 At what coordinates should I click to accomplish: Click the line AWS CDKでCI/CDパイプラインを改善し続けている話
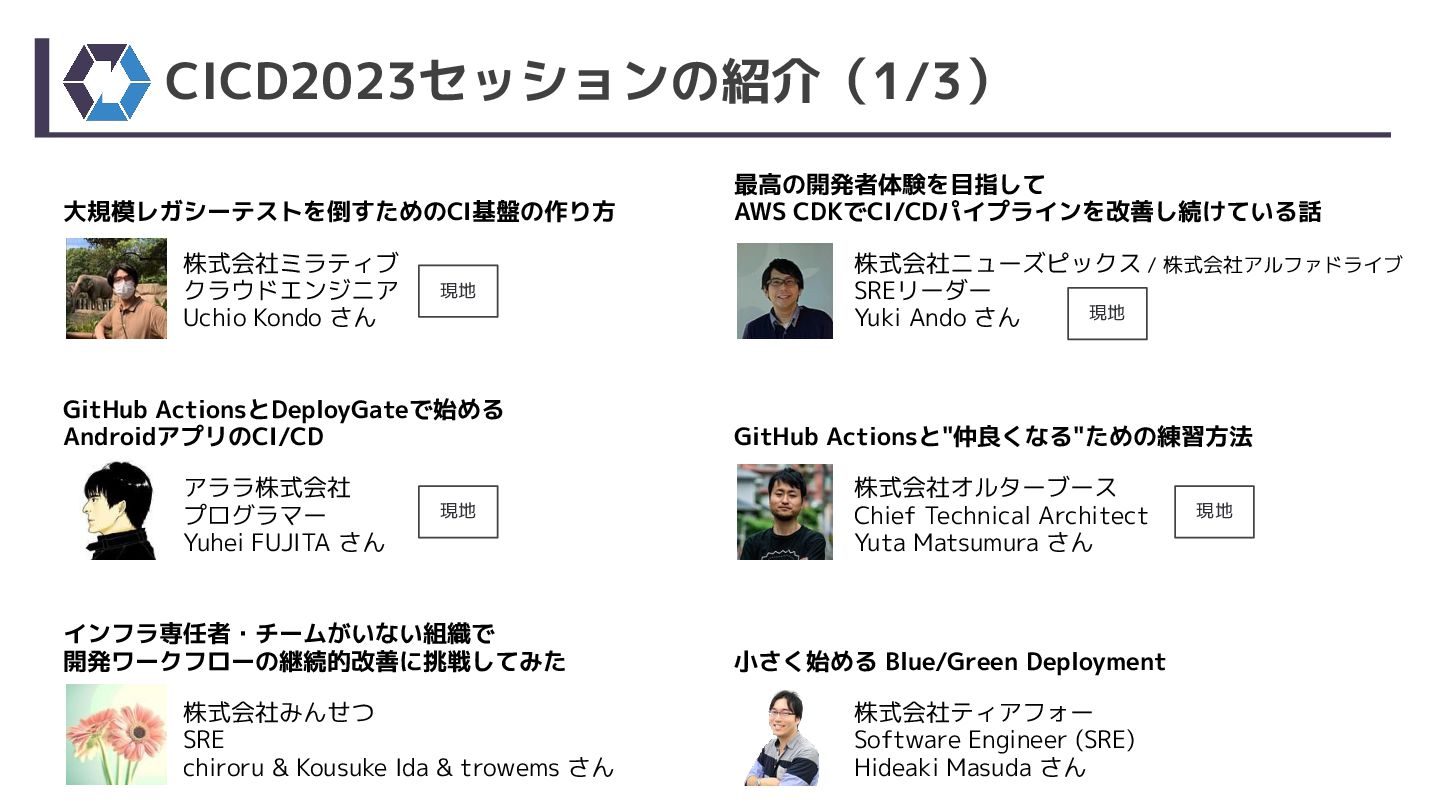(x=1027, y=212)
